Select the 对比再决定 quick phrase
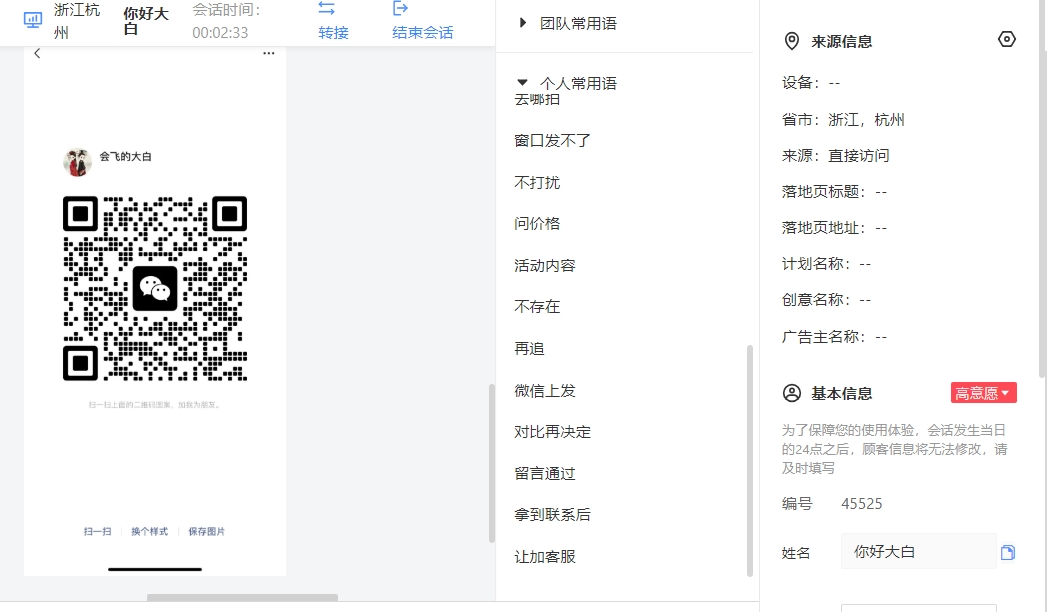This screenshot has width=1047, height=612. 552,432
